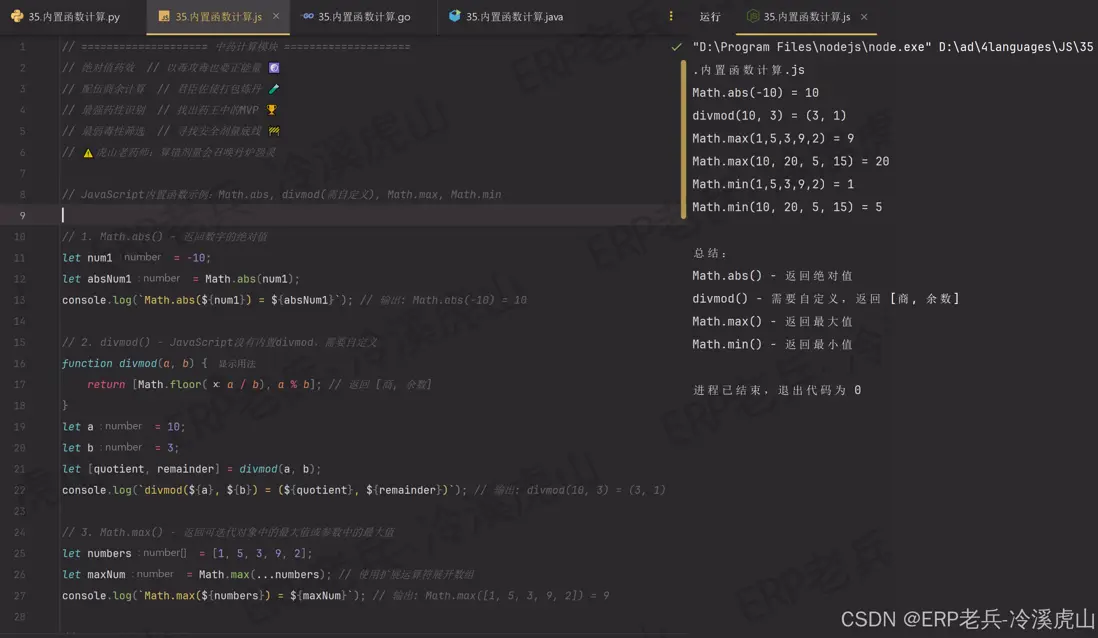Image resolution: width=1098 pixels, height=638 pixels.
Task: Click the code 'let num1 = -10;'
Action: (x=137, y=258)
